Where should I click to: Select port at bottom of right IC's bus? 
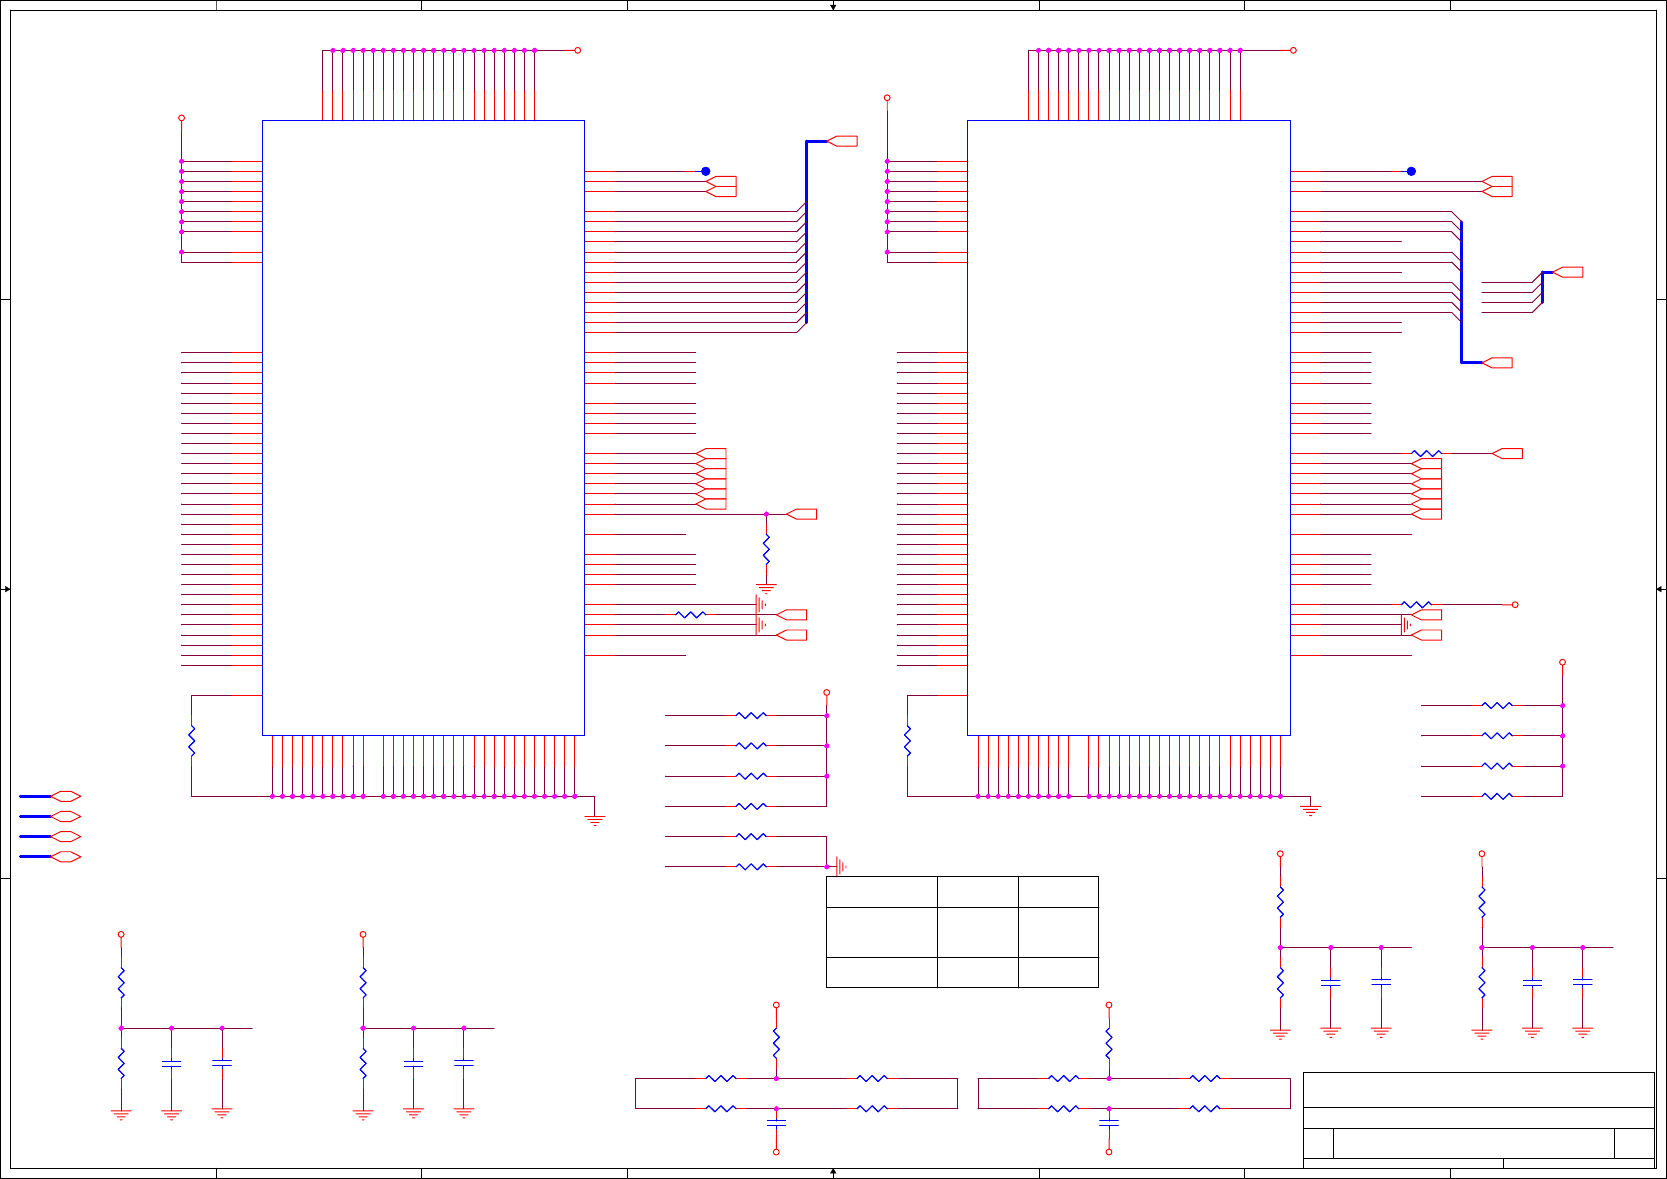tap(1497, 362)
